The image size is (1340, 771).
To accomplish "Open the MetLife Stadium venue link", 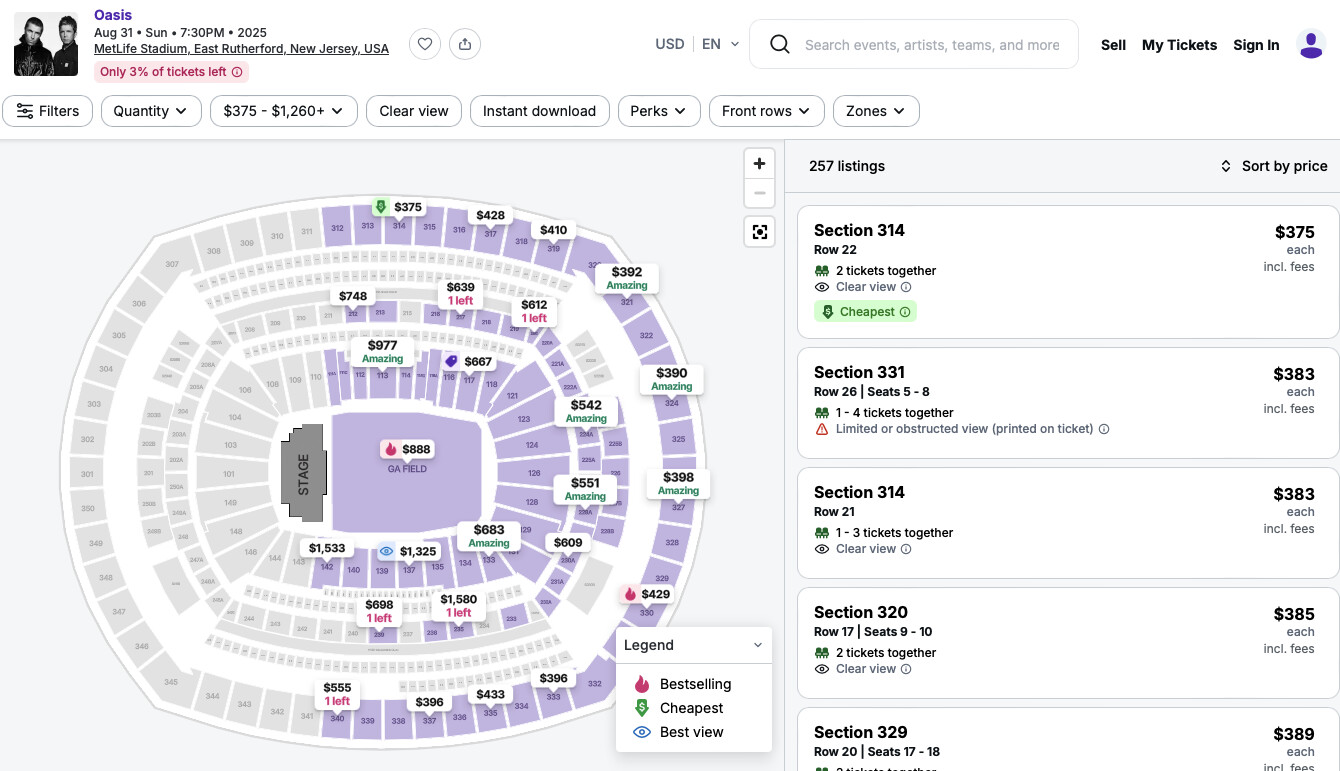I will point(241,49).
